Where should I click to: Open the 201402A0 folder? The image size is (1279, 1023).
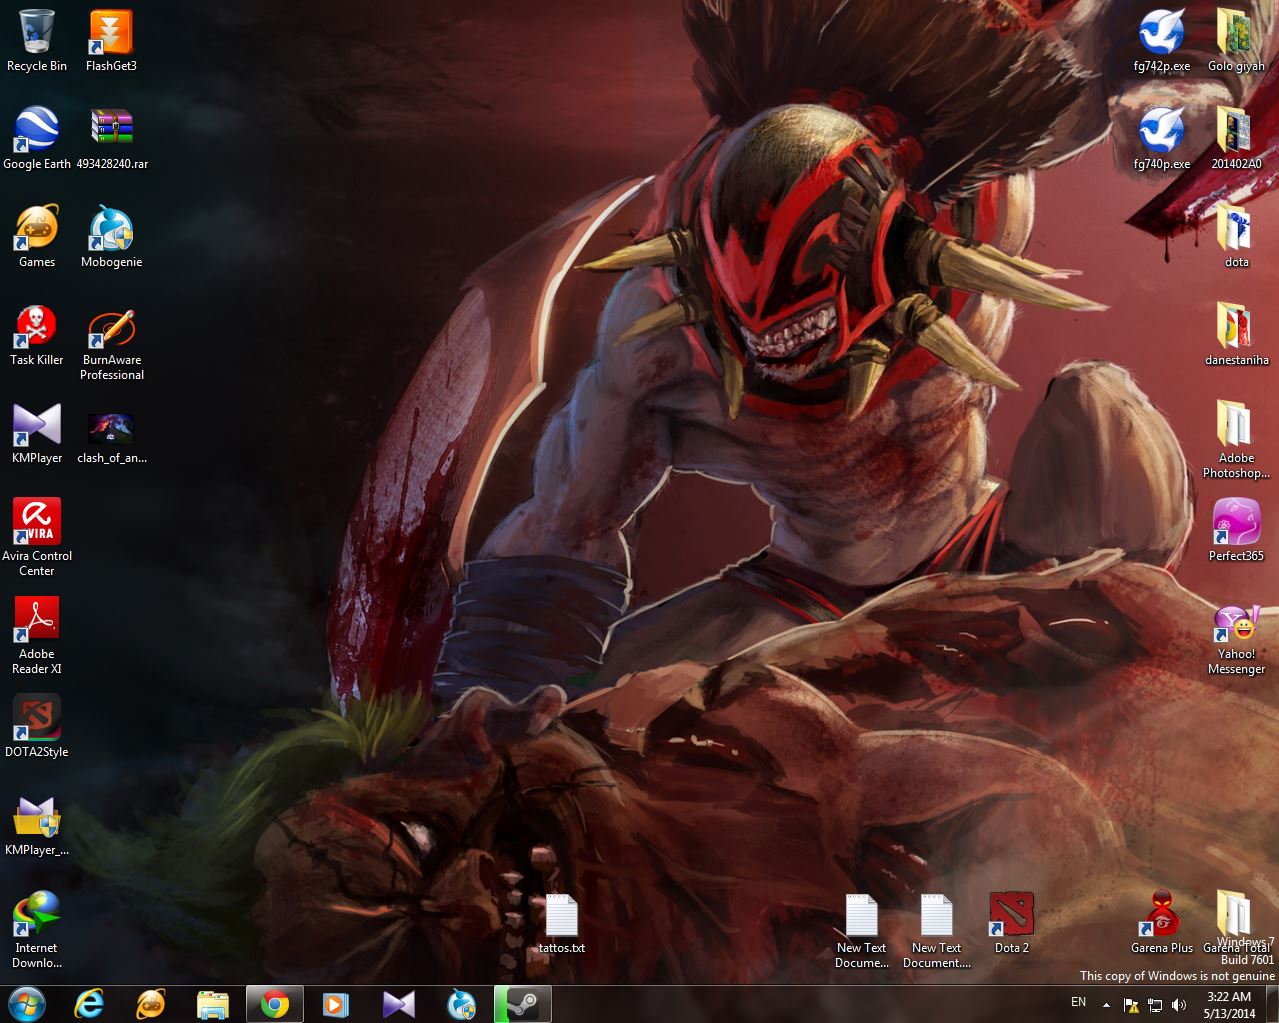coord(1236,139)
